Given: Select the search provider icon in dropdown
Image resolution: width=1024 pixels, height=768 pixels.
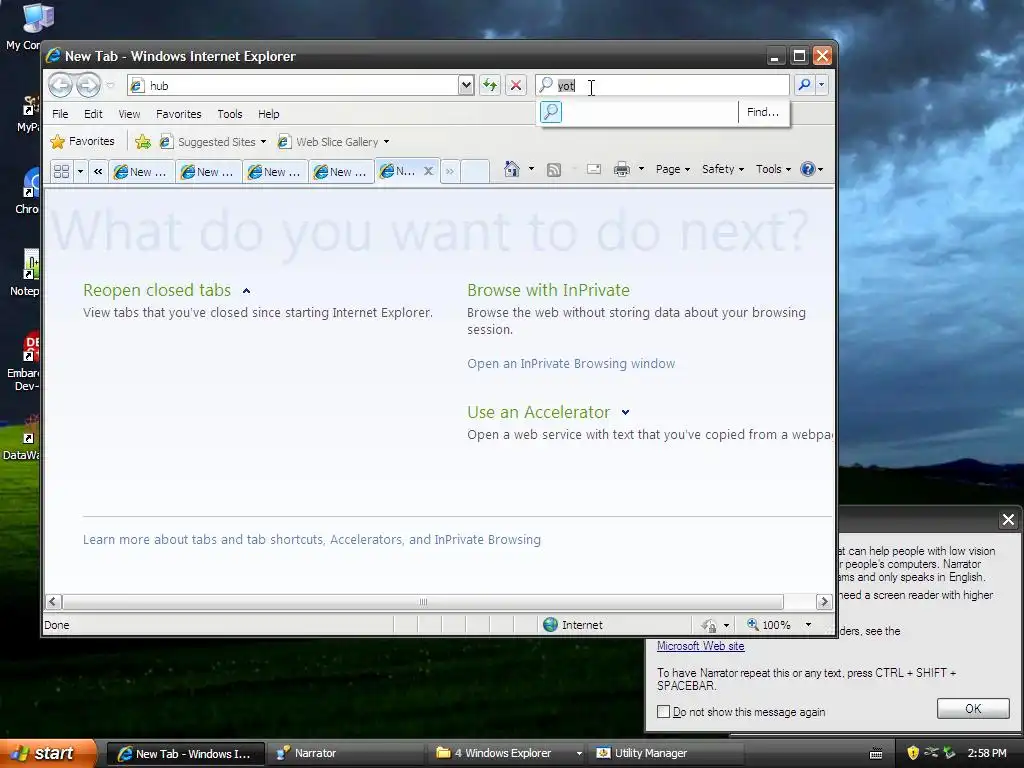Looking at the screenshot, I should [x=551, y=112].
